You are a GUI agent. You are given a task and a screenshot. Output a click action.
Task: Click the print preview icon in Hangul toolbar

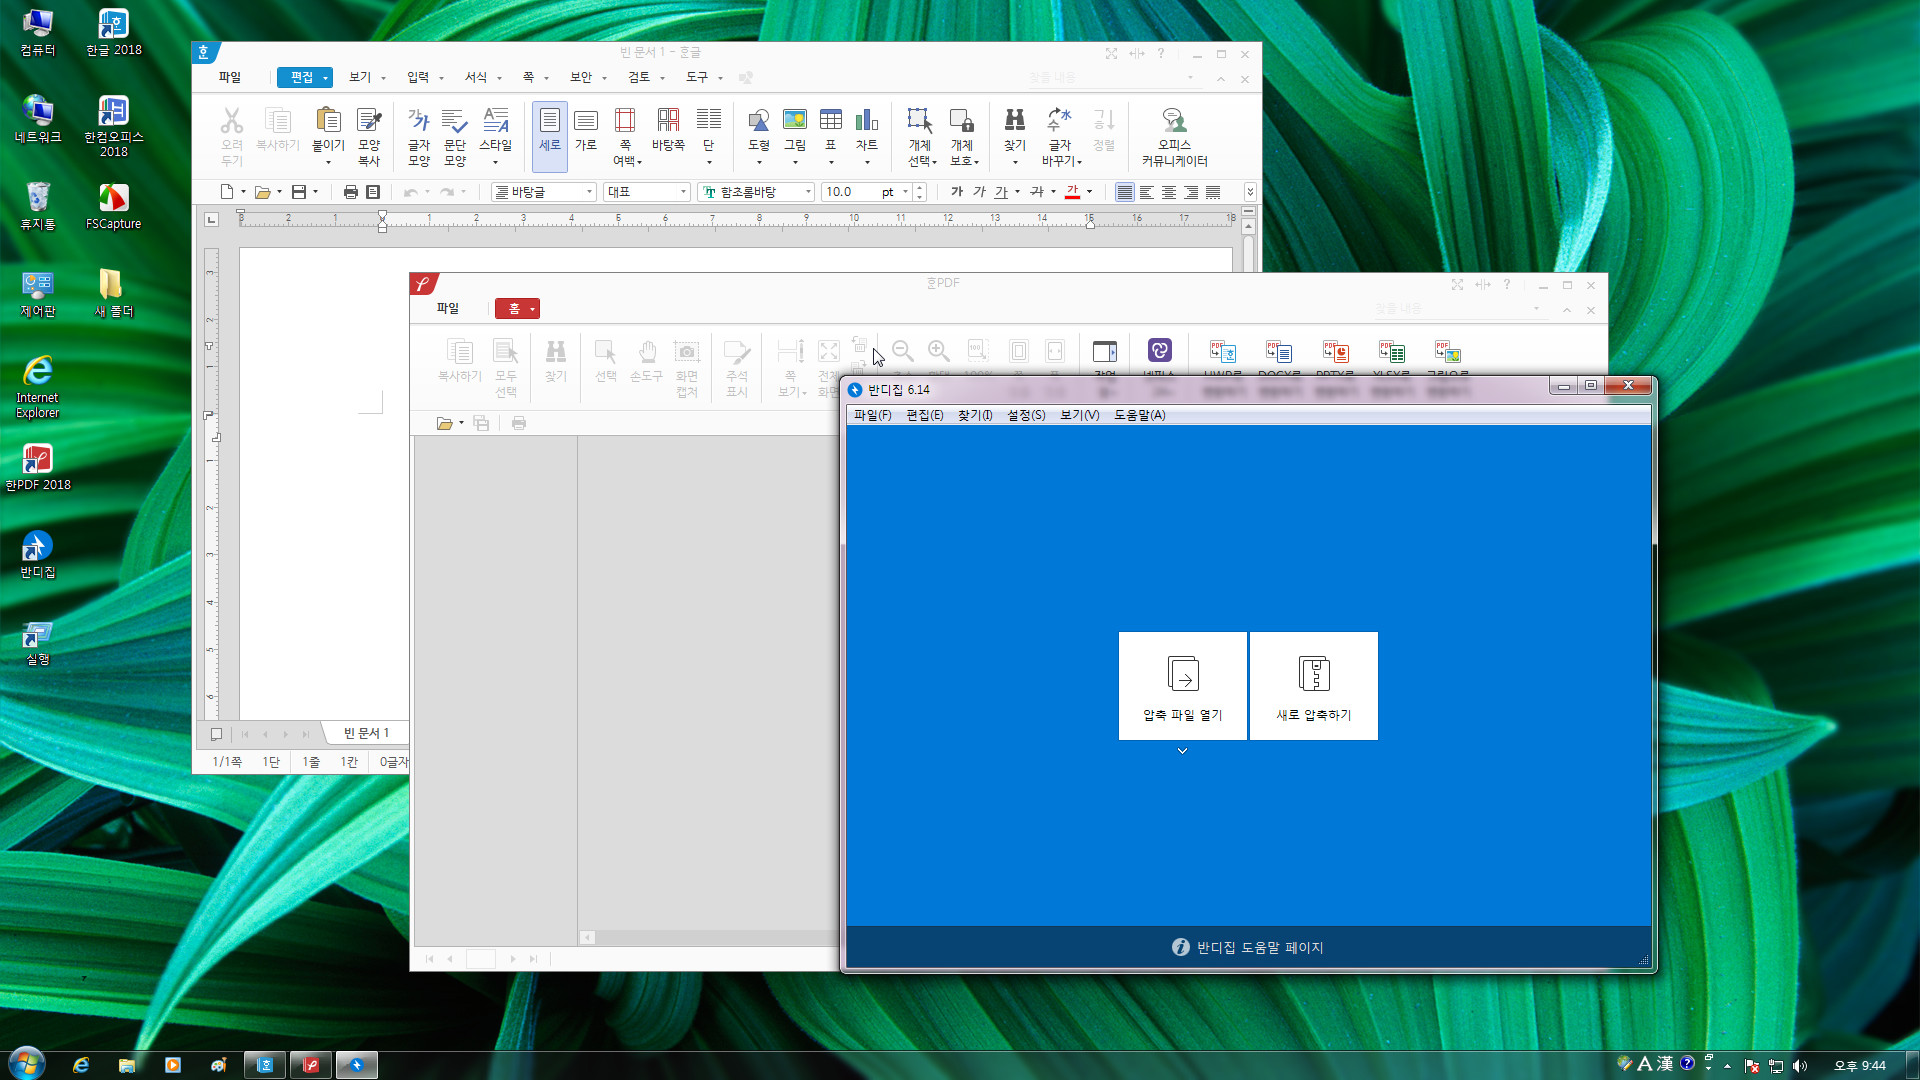pyautogui.click(x=373, y=192)
